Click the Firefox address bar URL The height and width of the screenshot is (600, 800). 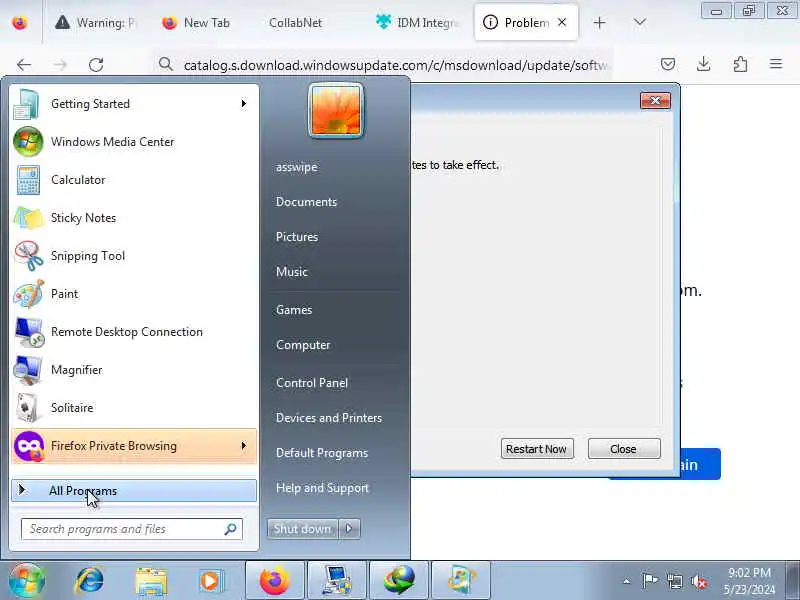(x=395, y=65)
